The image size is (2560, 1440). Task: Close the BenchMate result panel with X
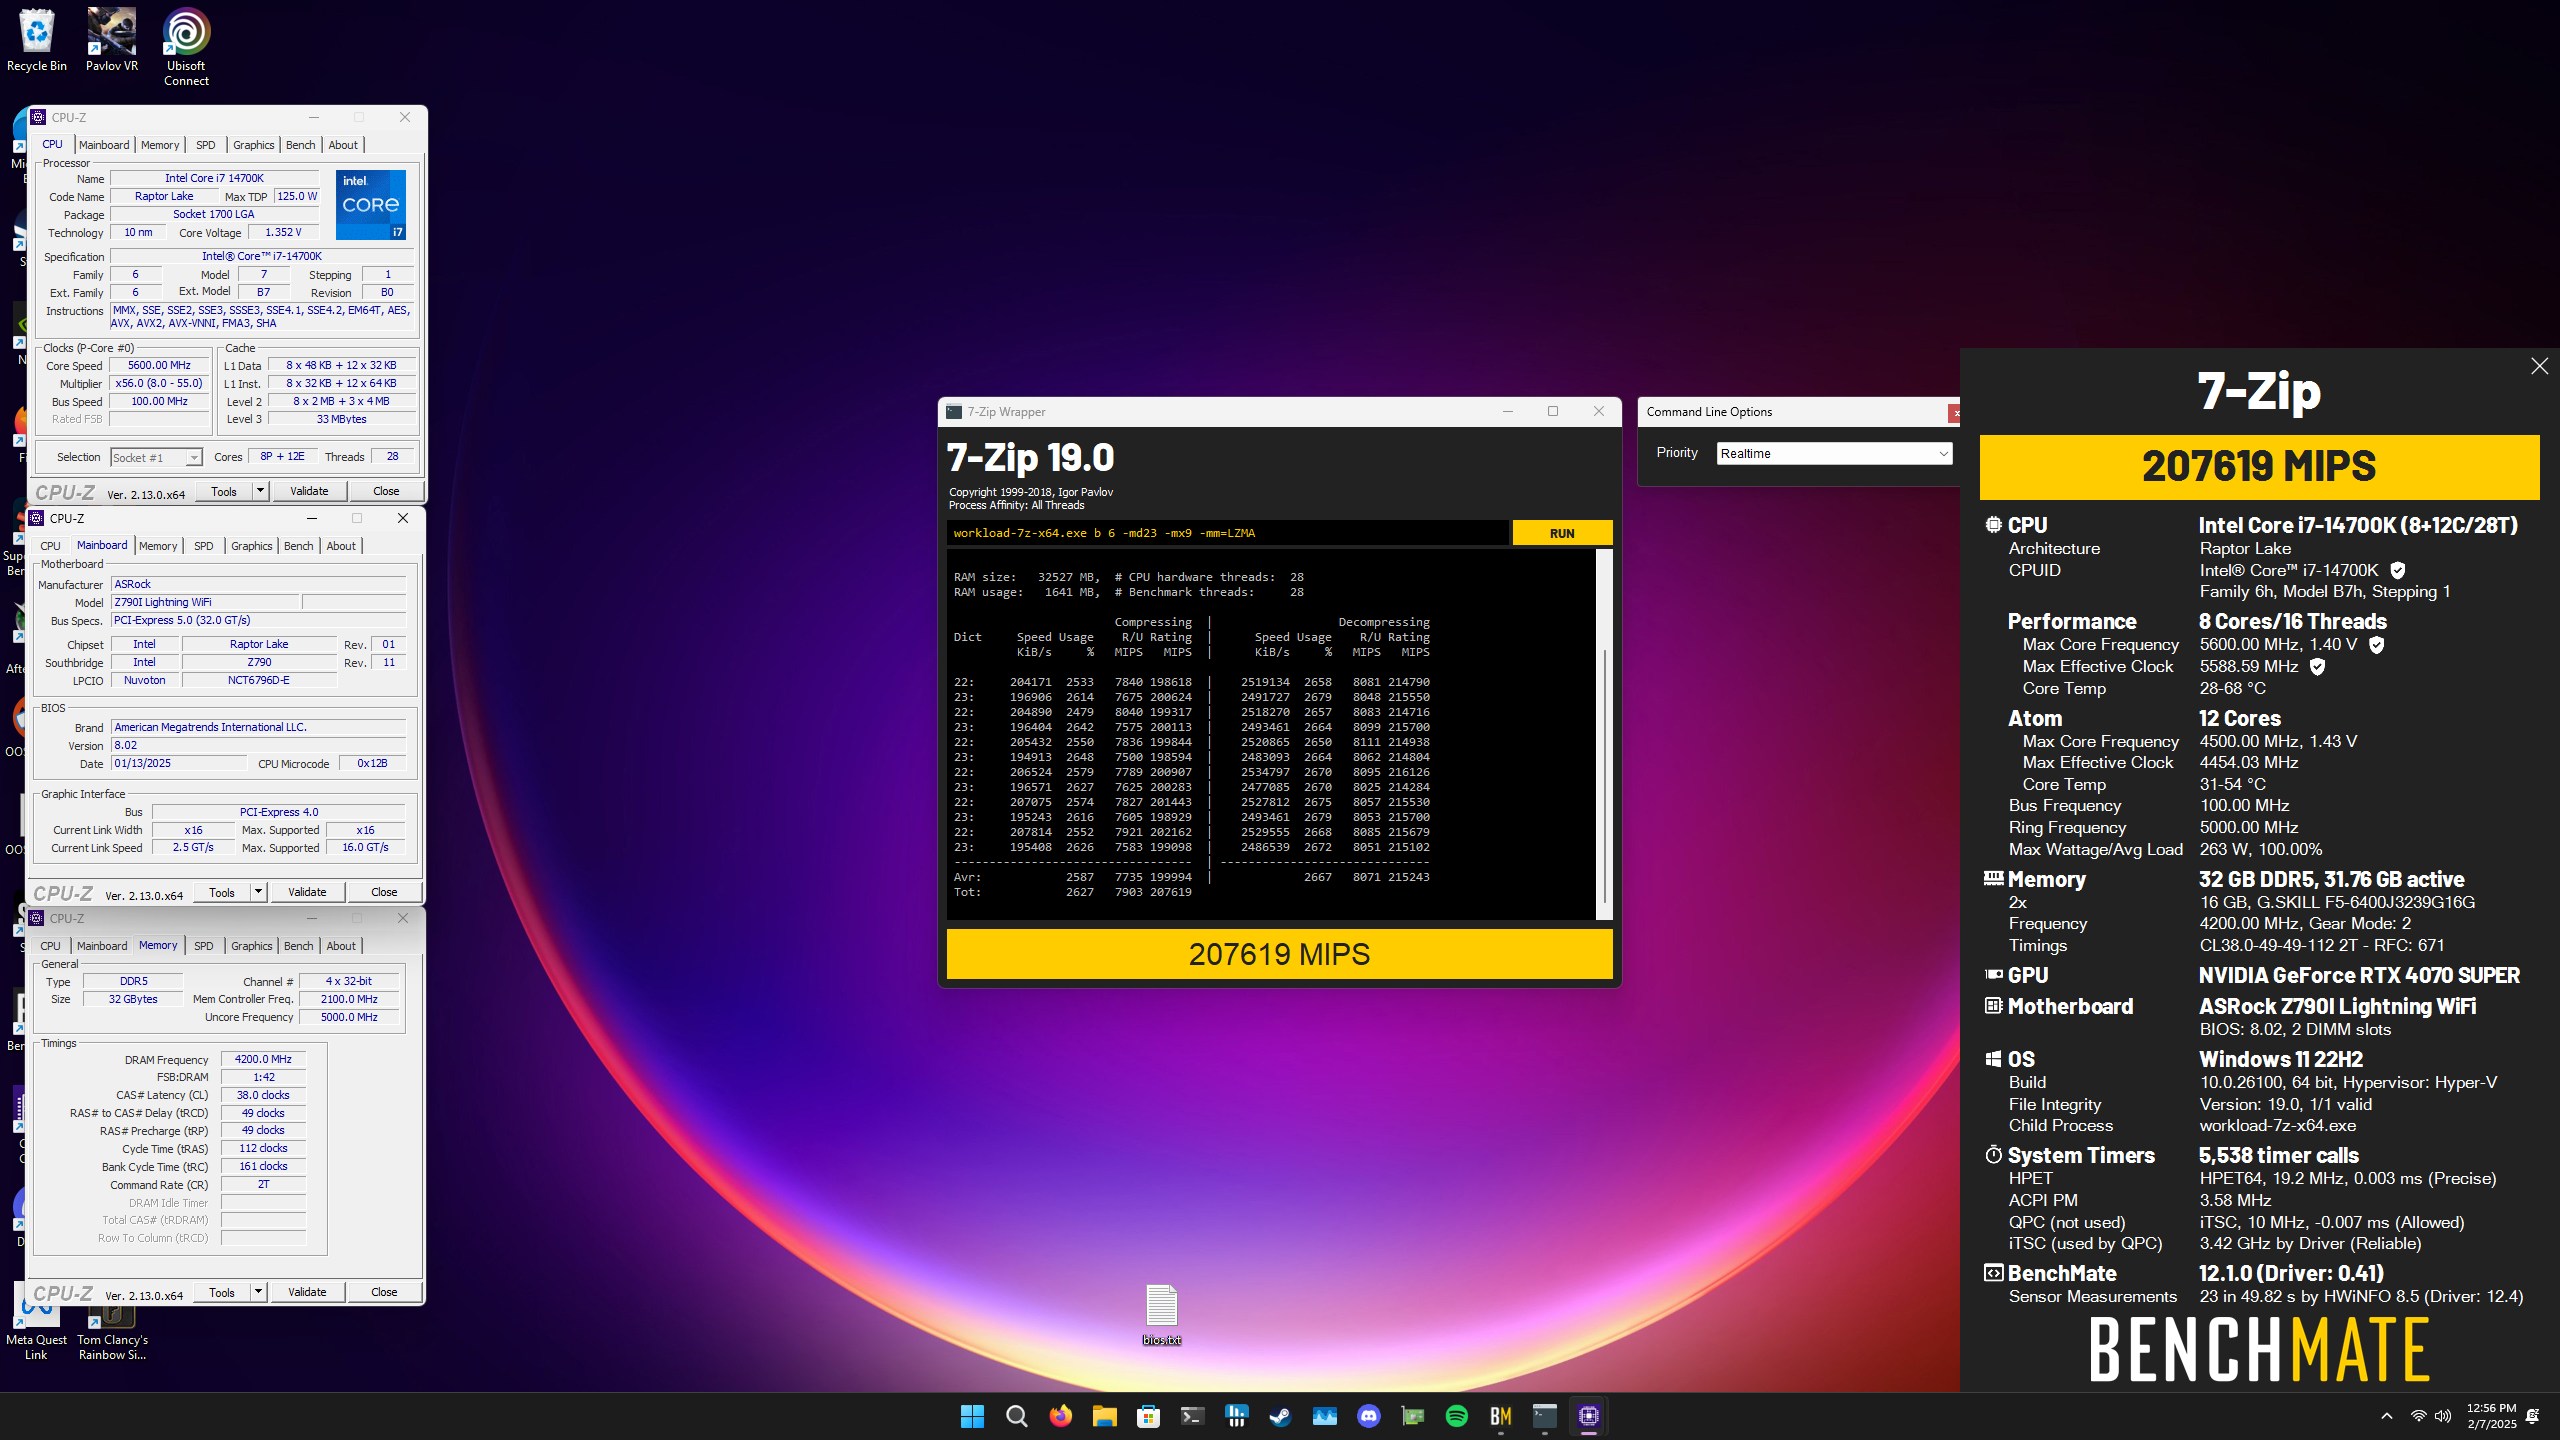[x=2539, y=366]
